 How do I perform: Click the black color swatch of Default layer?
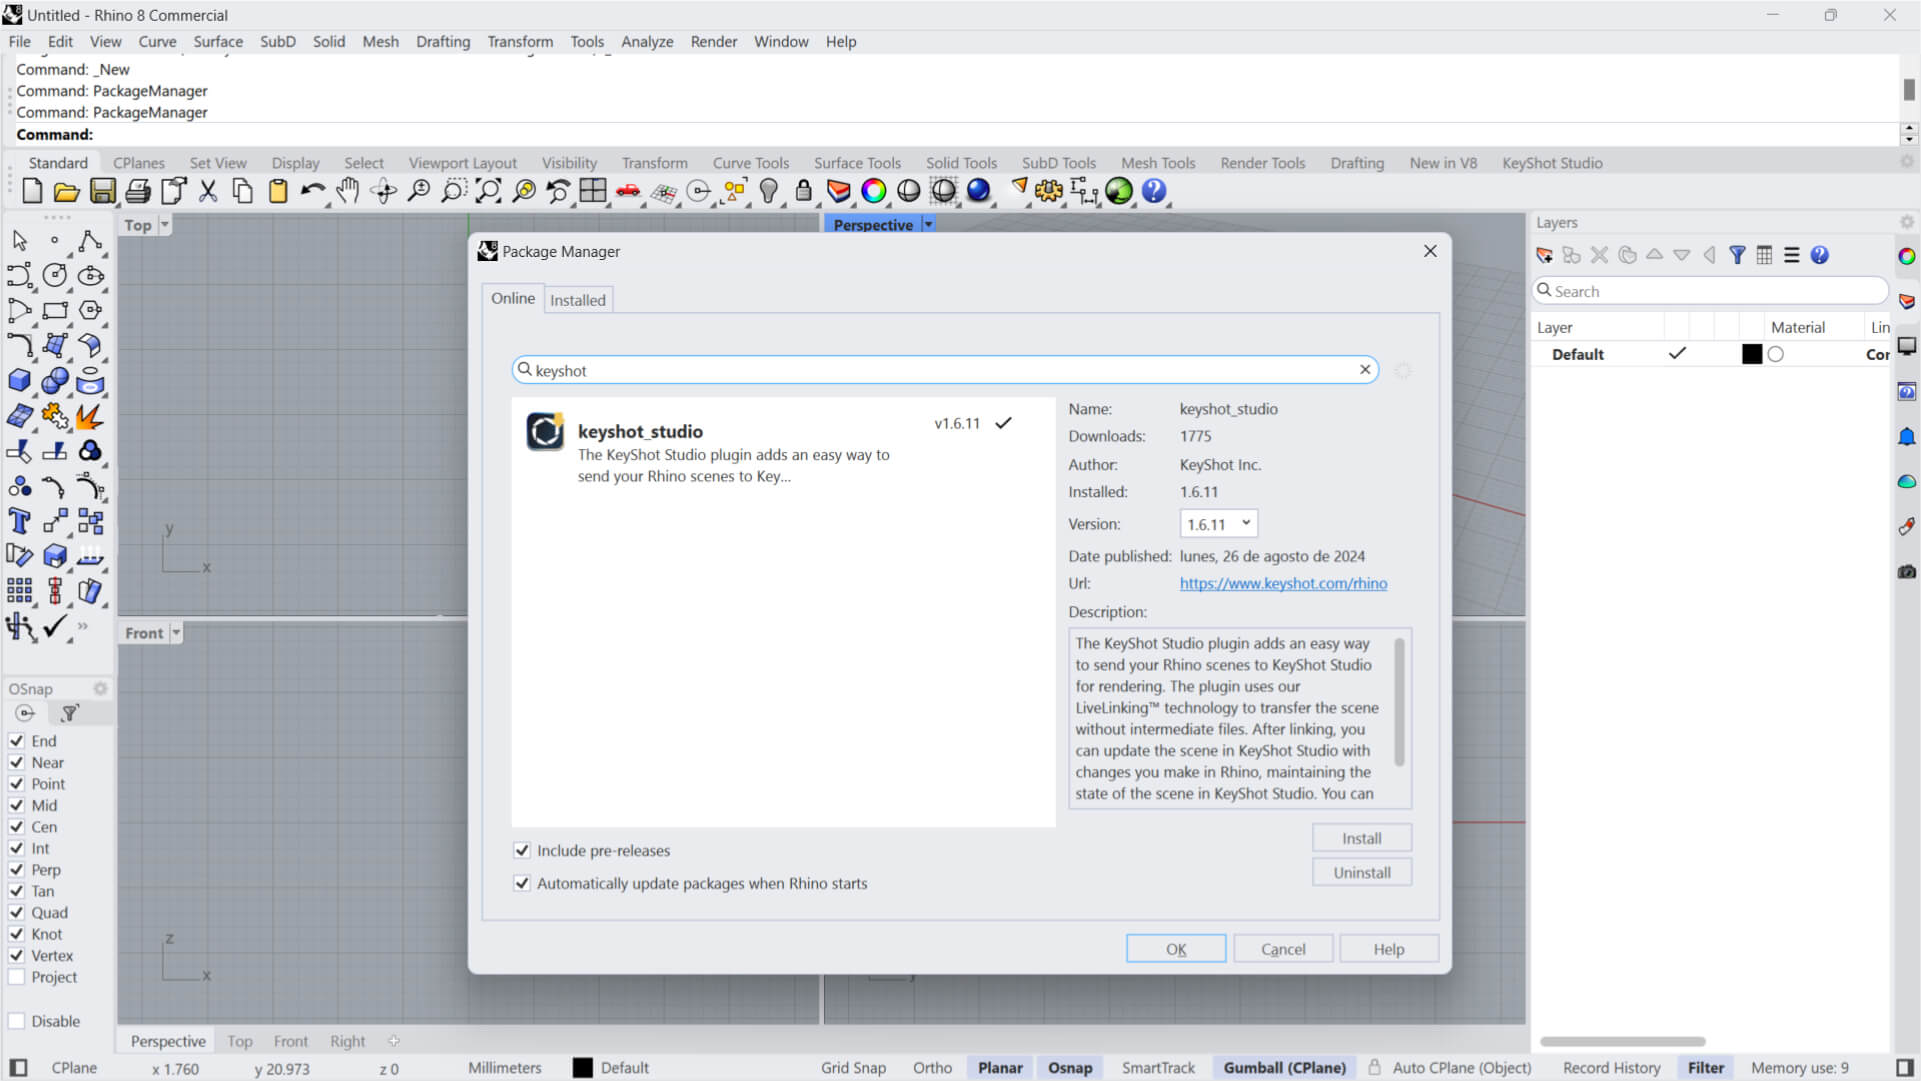pos(1752,355)
